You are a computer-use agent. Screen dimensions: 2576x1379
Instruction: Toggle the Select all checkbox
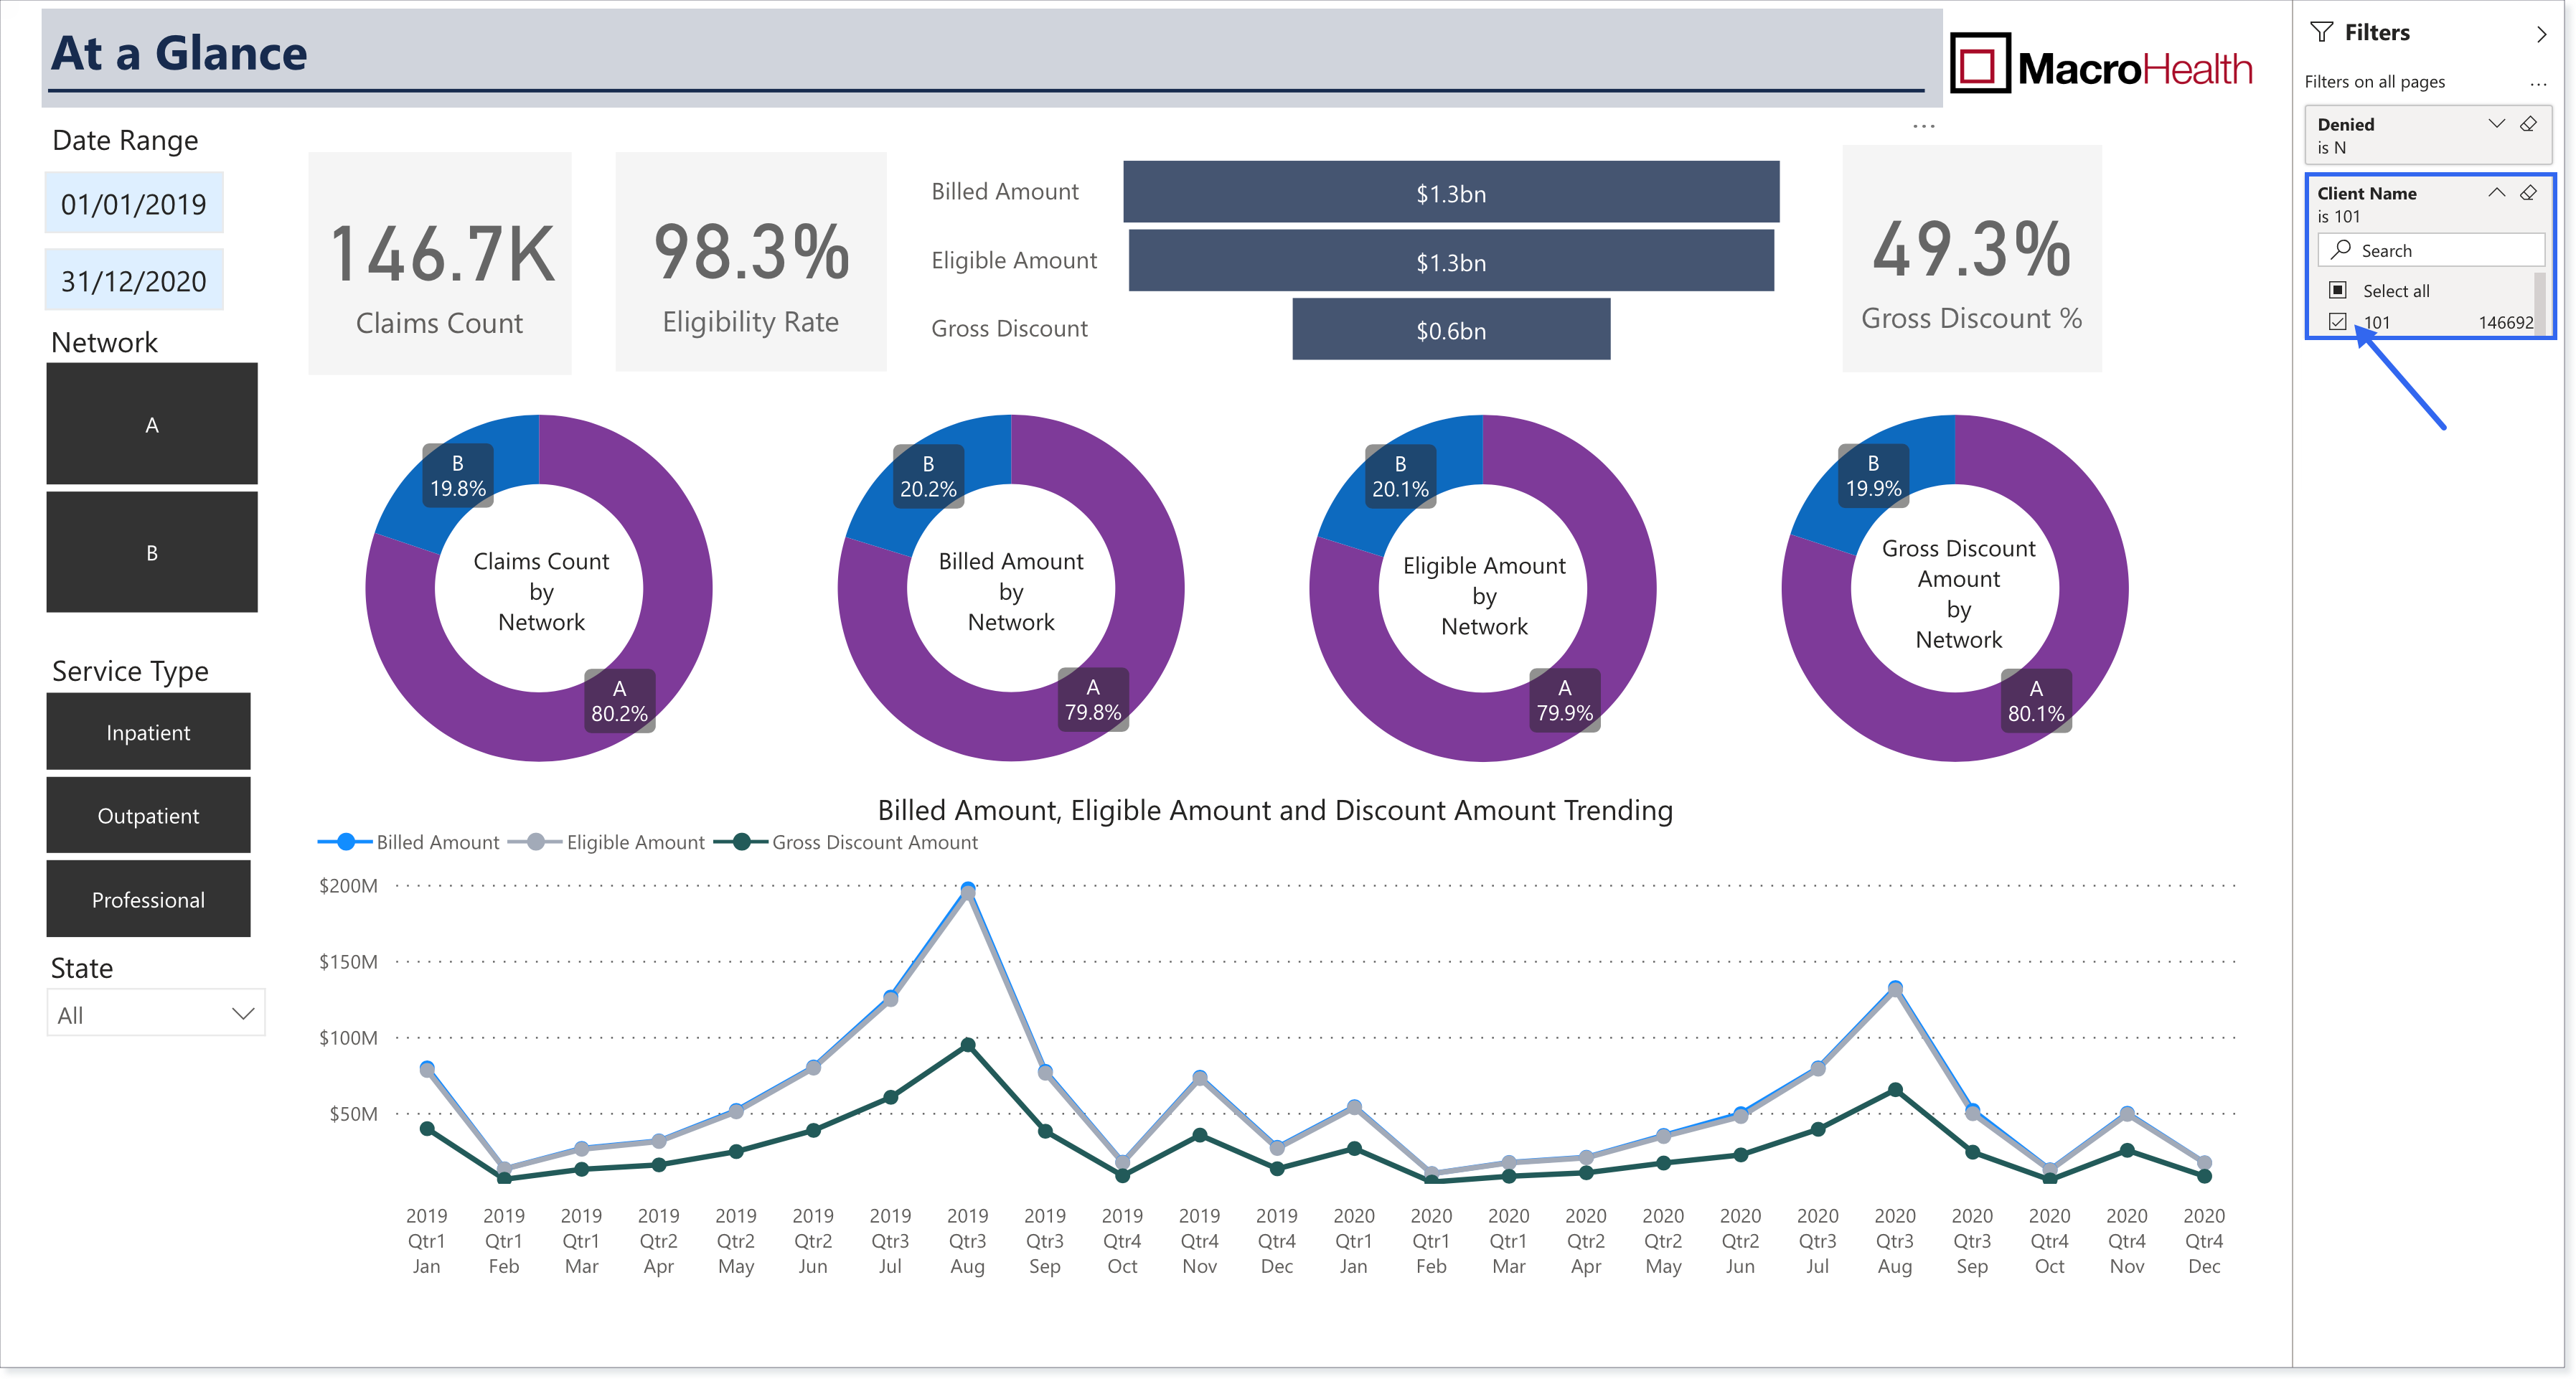2337,290
